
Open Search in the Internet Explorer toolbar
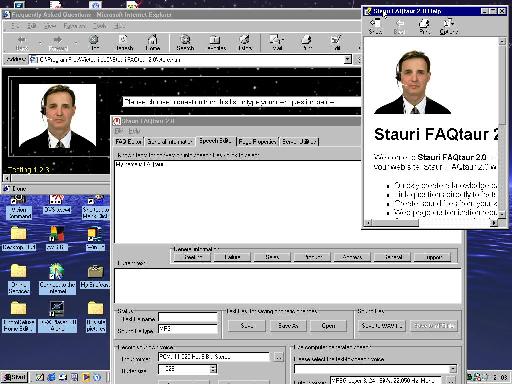185,42
